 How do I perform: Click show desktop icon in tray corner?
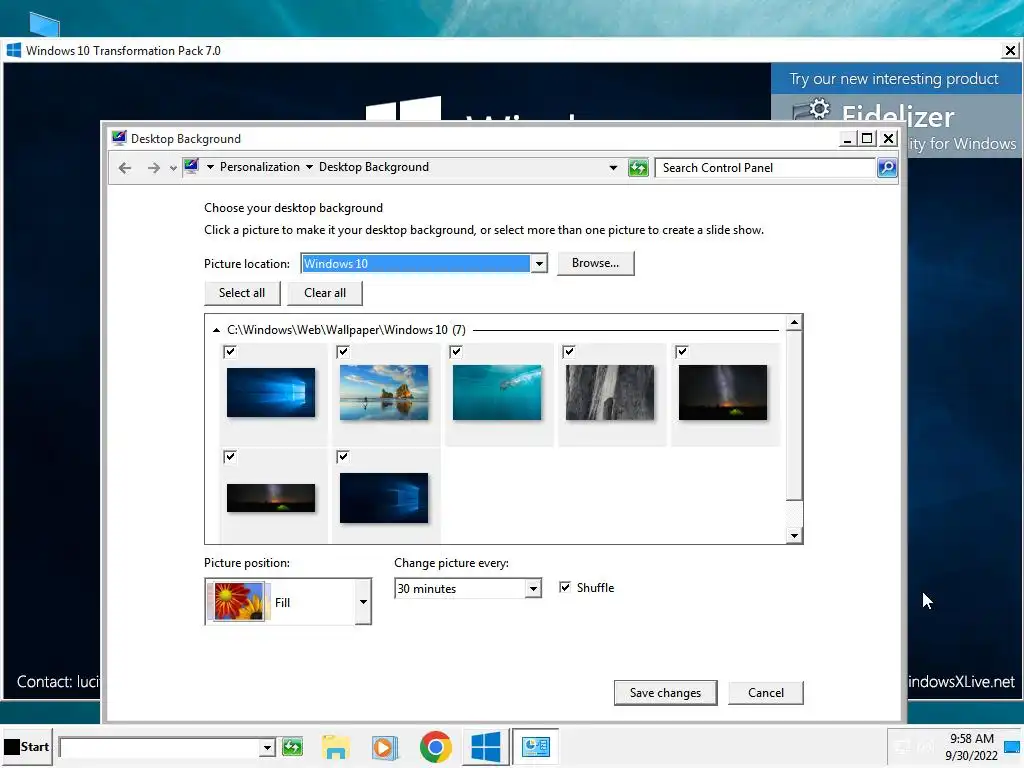[1012, 747]
